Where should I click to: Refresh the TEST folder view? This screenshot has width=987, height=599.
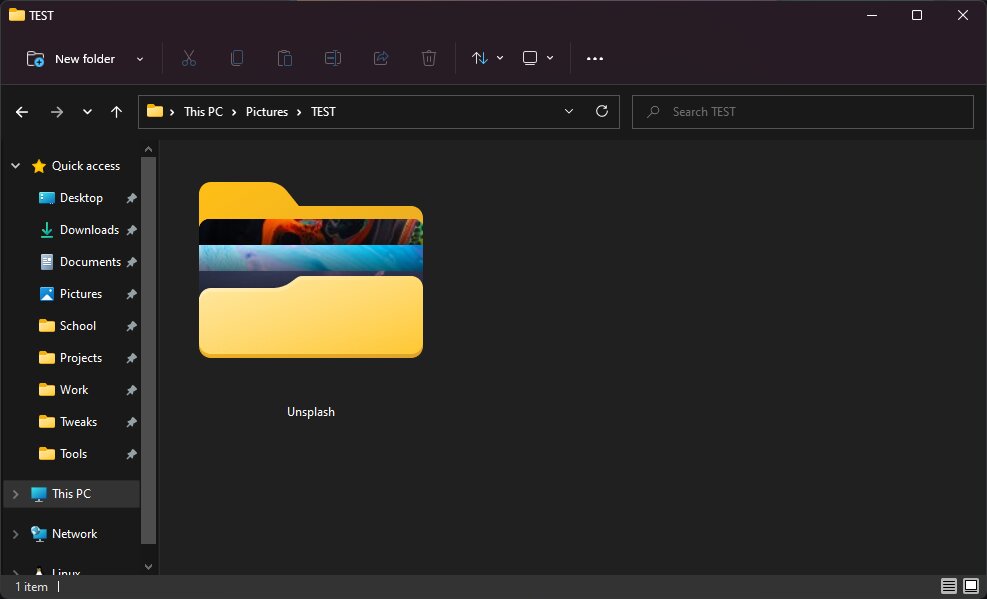602,111
